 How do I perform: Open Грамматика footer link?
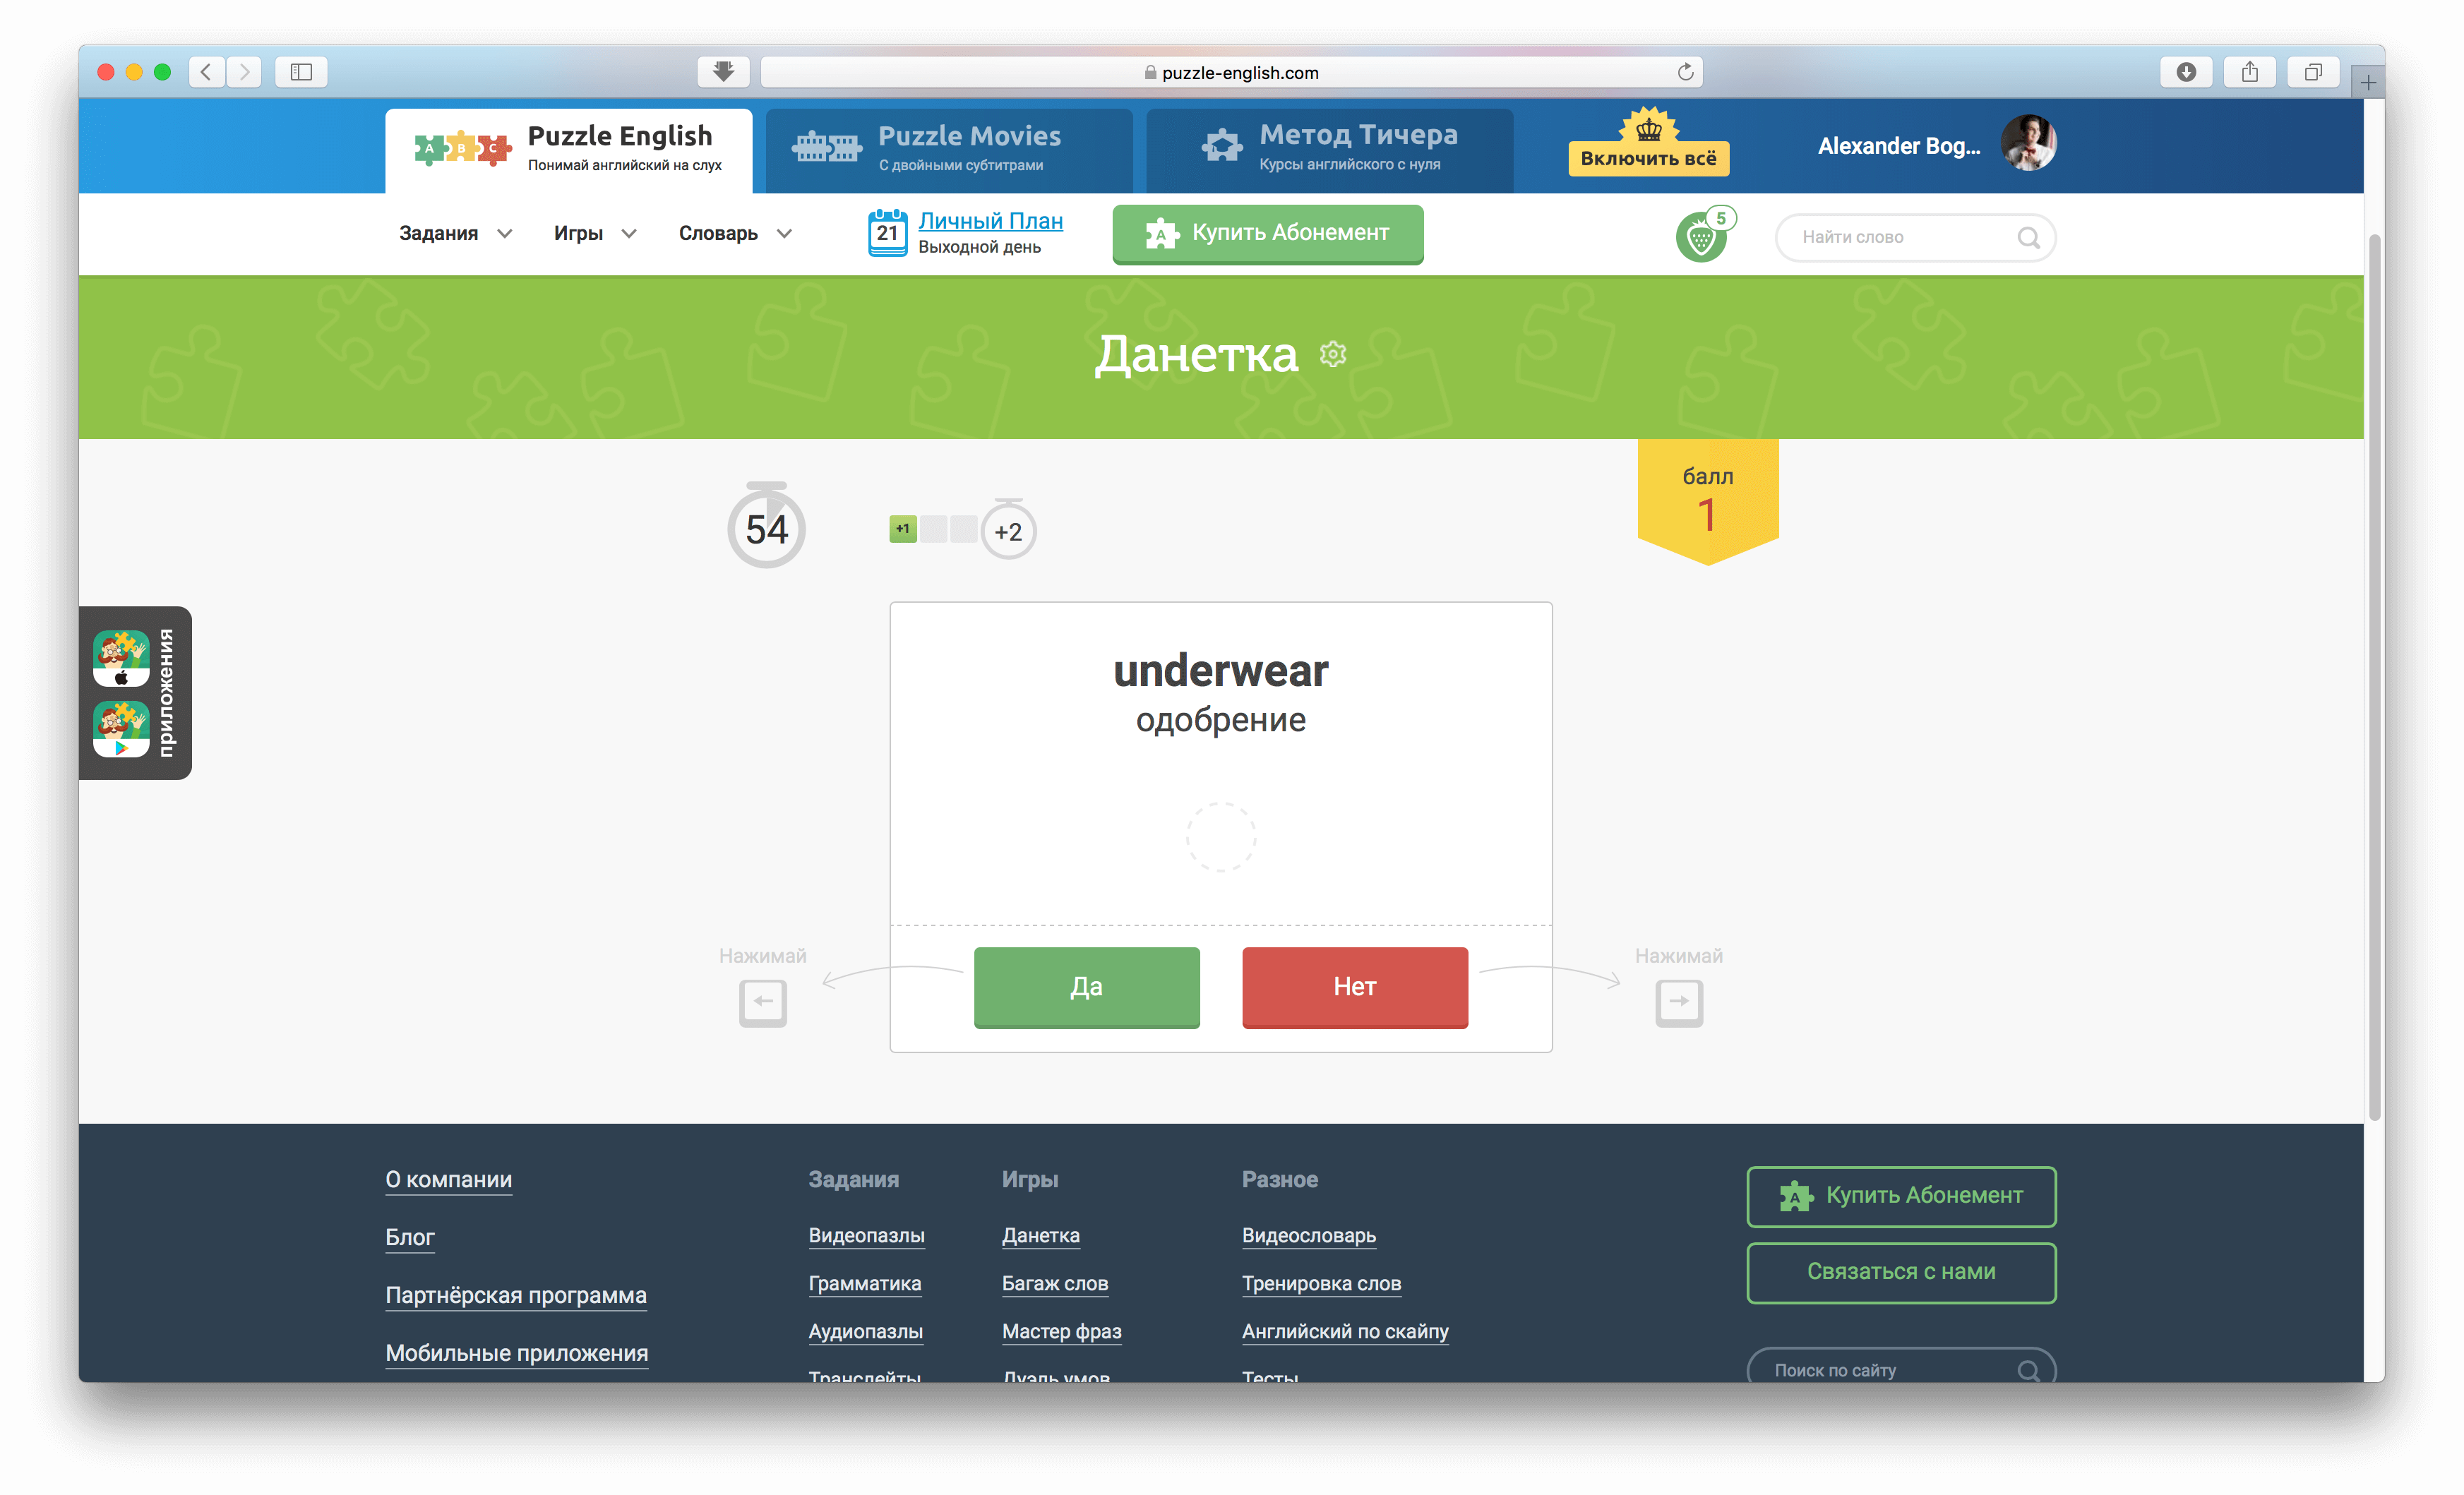(x=864, y=1284)
